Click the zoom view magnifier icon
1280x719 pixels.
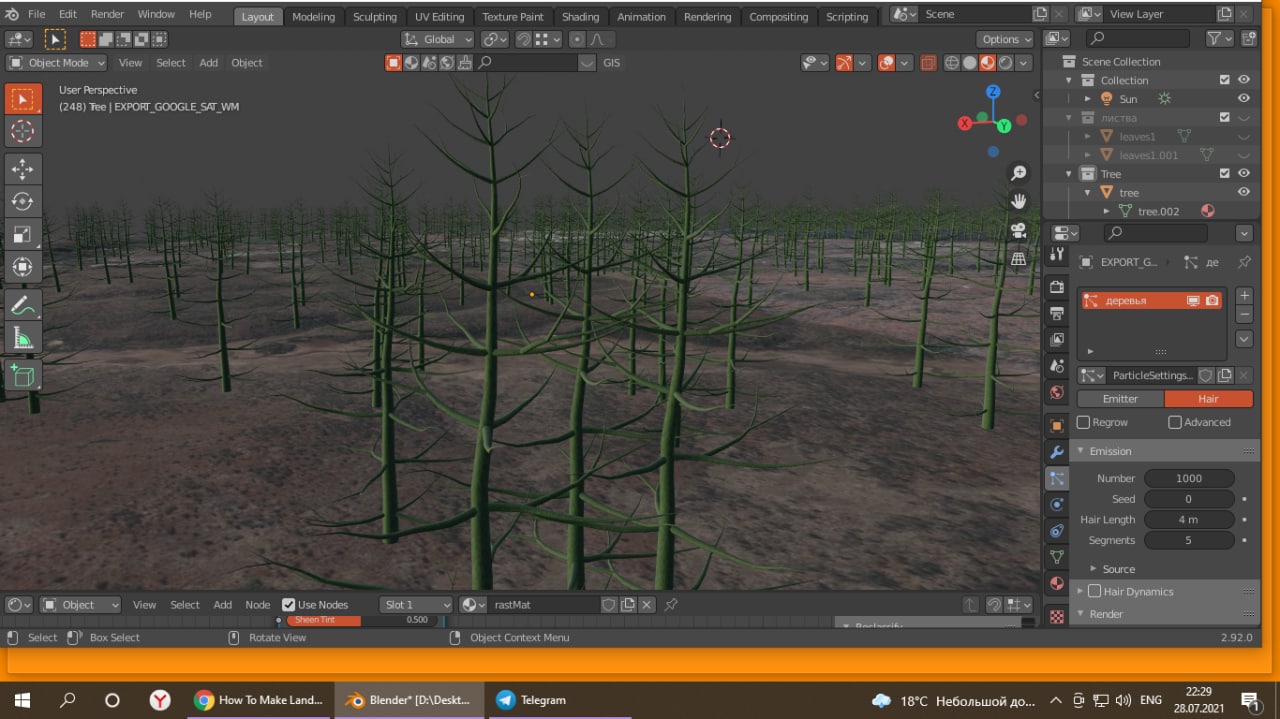1019,173
